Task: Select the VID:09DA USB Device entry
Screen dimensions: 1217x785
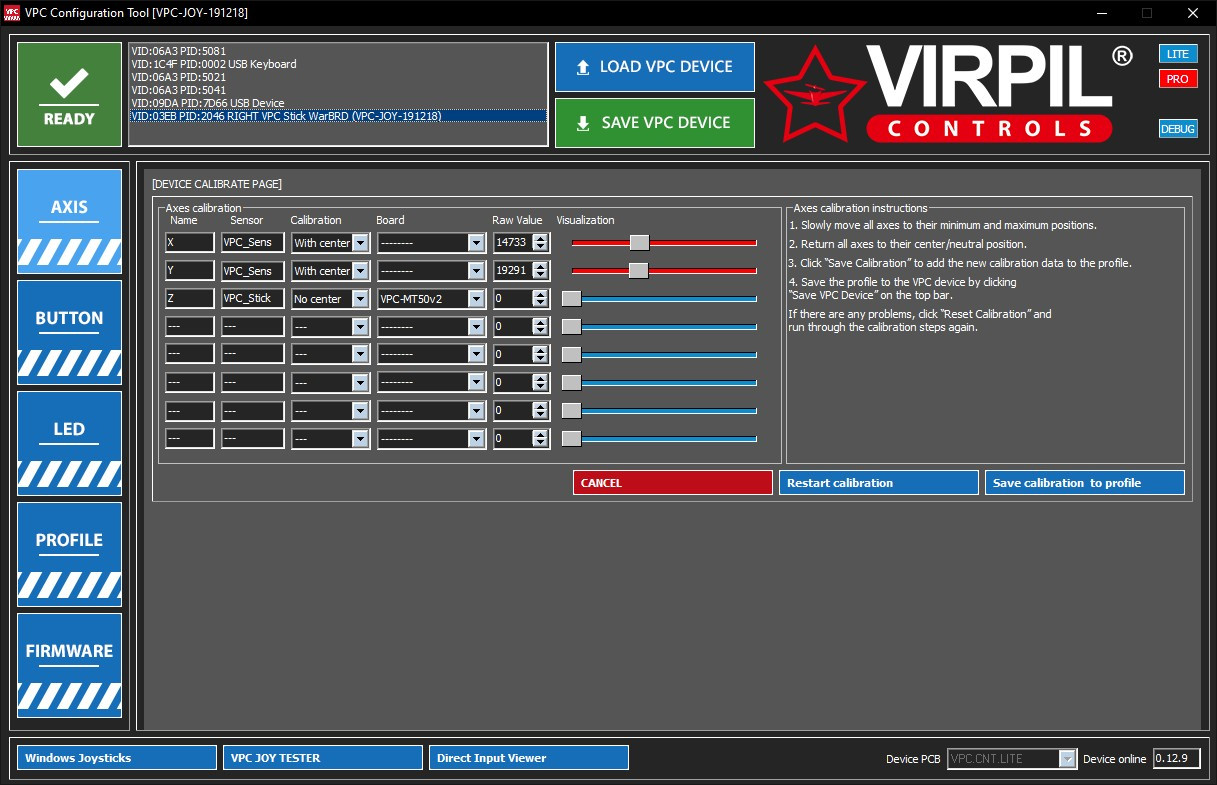Action: (x=339, y=103)
